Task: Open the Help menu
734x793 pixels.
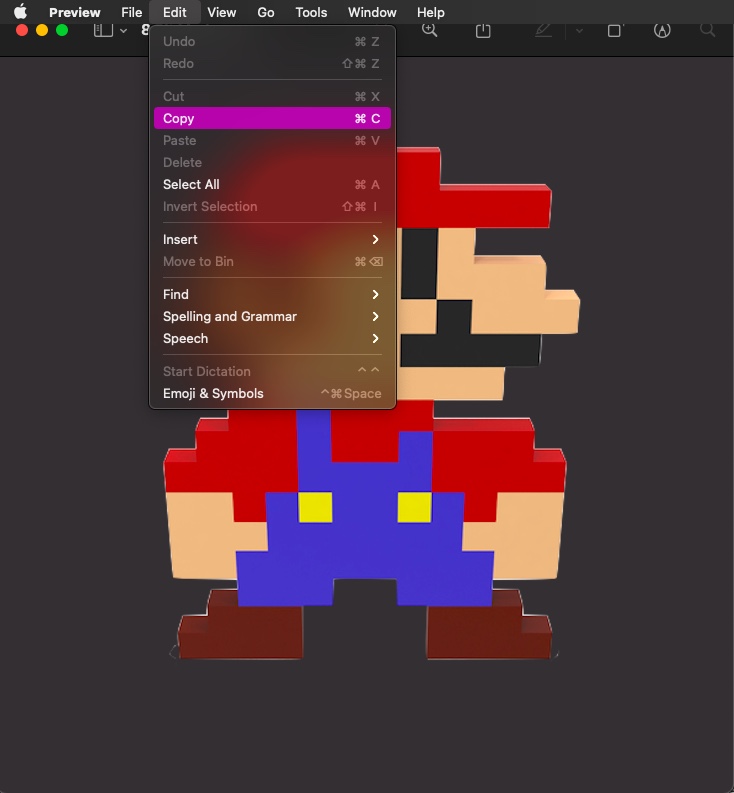Action: tap(430, 12)
